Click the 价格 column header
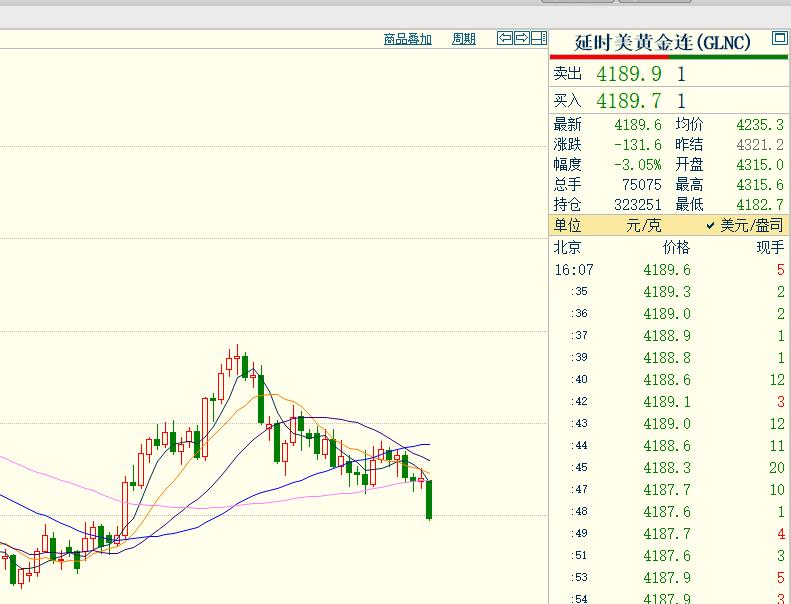The height and width of the screenshot is (604, 791). tap(676, 247)
